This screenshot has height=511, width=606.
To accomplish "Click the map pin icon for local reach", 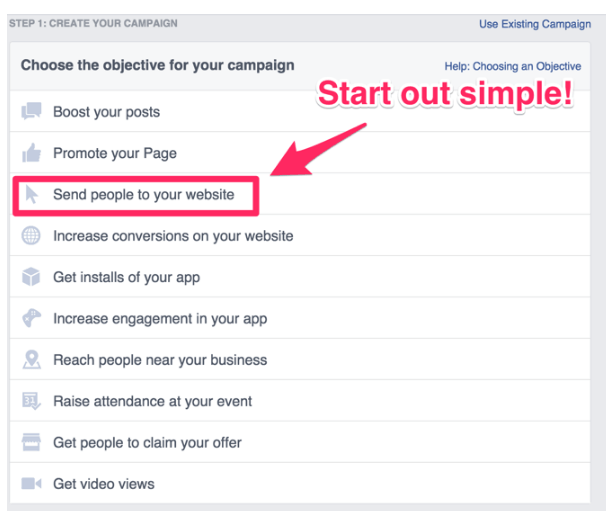I will click(x=32, y=359).
